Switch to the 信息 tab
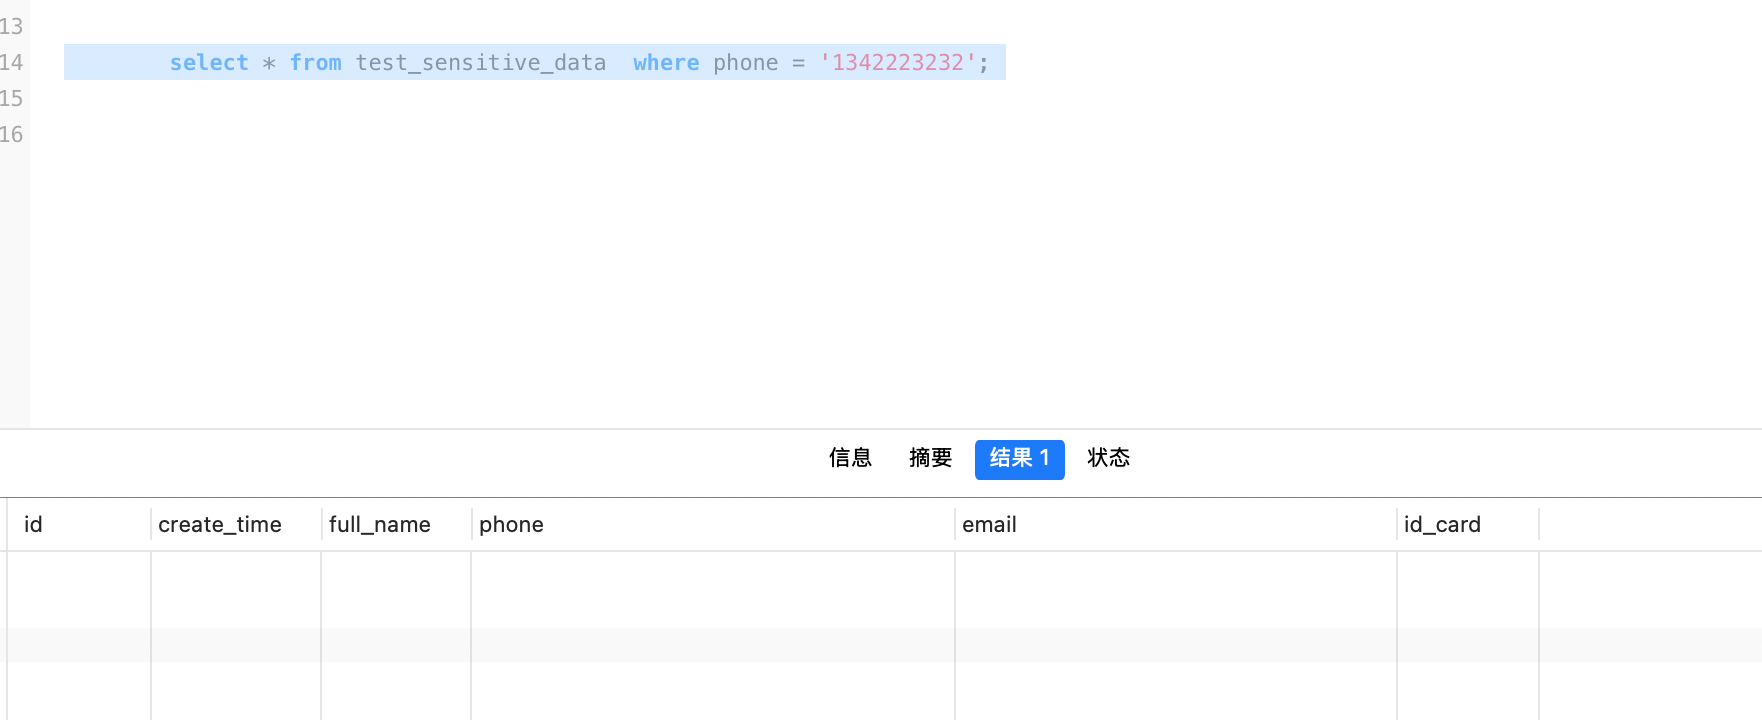The image size is (1762, 720). pos(850,458)
